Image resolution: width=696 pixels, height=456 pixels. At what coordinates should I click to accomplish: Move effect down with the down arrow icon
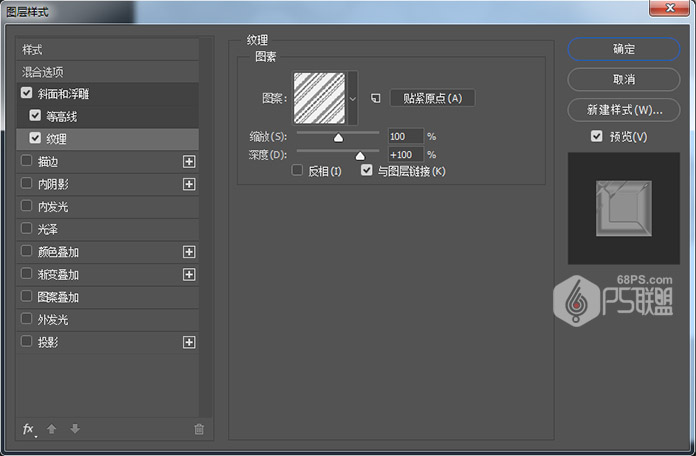click(x=75, y=429)
